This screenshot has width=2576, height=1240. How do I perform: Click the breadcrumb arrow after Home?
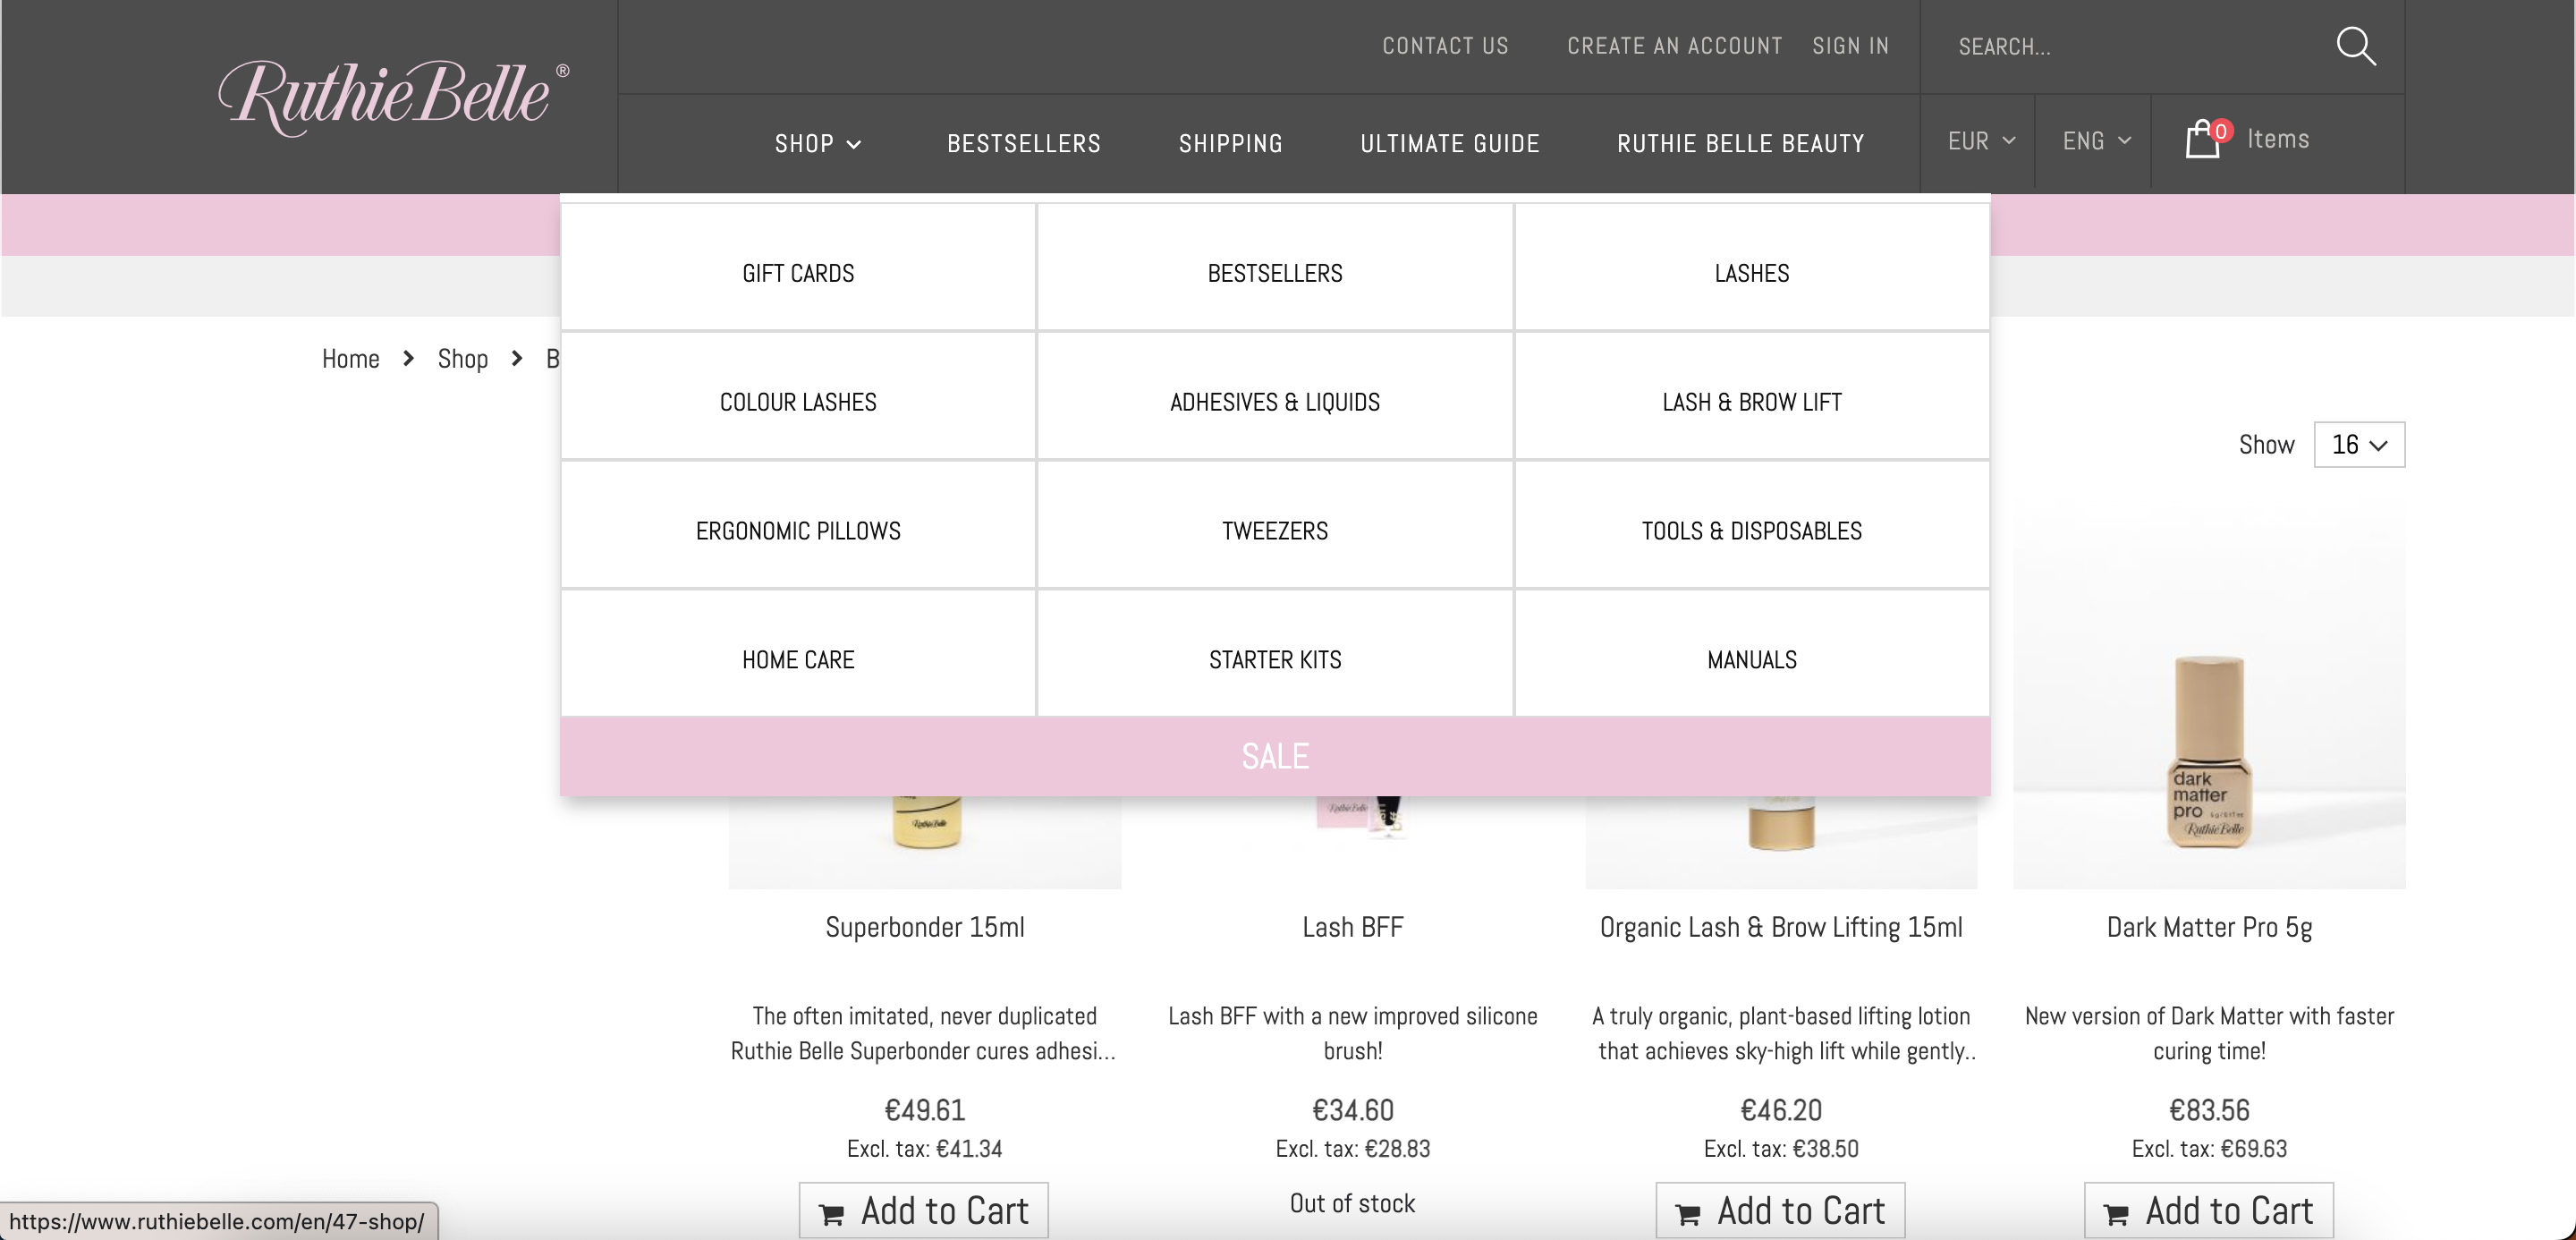point(408,358)
